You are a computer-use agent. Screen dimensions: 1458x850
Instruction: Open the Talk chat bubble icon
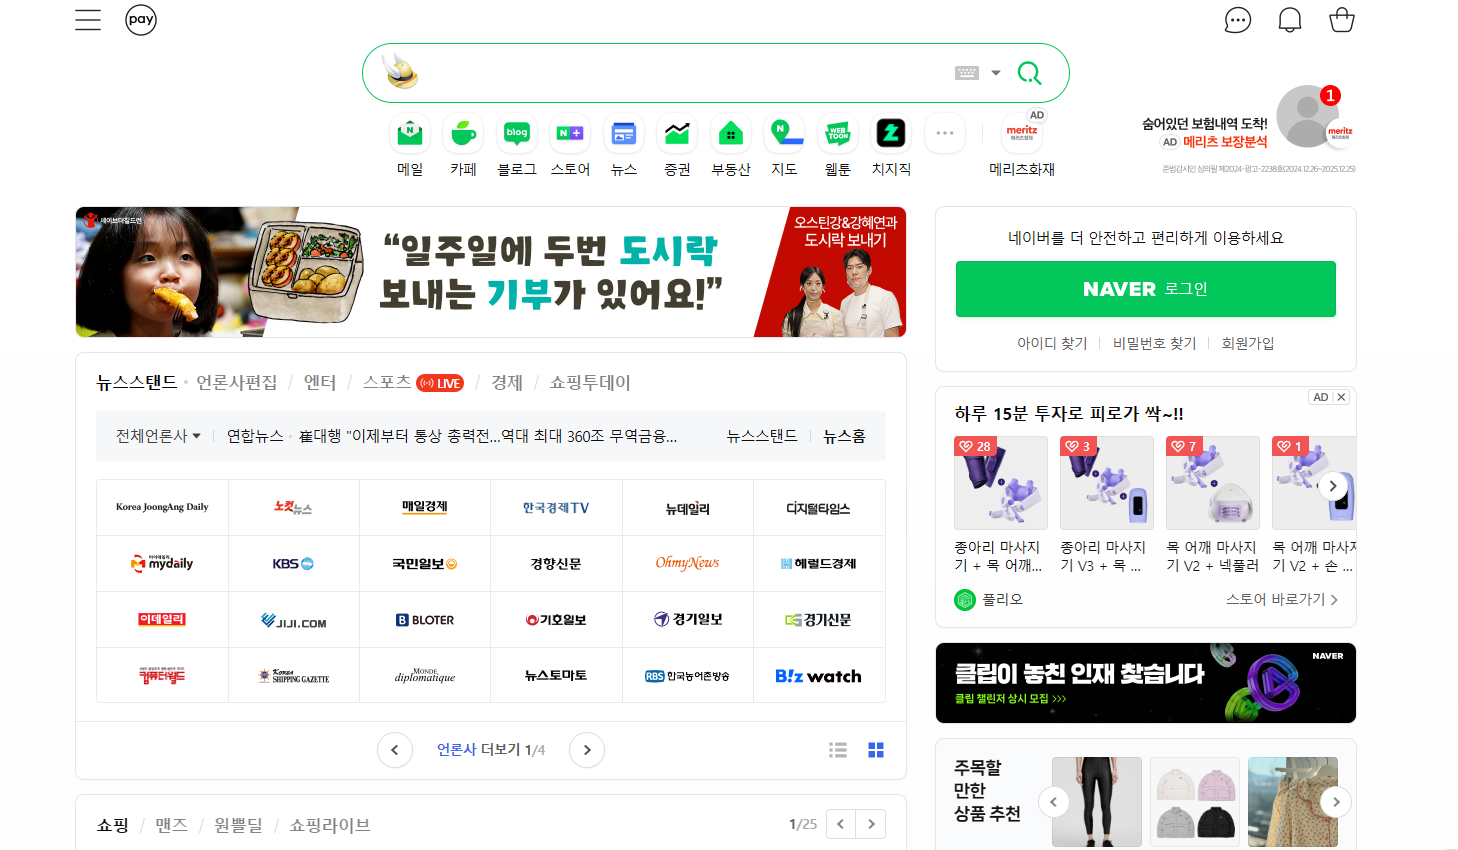pyautogui.click(x=1238, y=20)
